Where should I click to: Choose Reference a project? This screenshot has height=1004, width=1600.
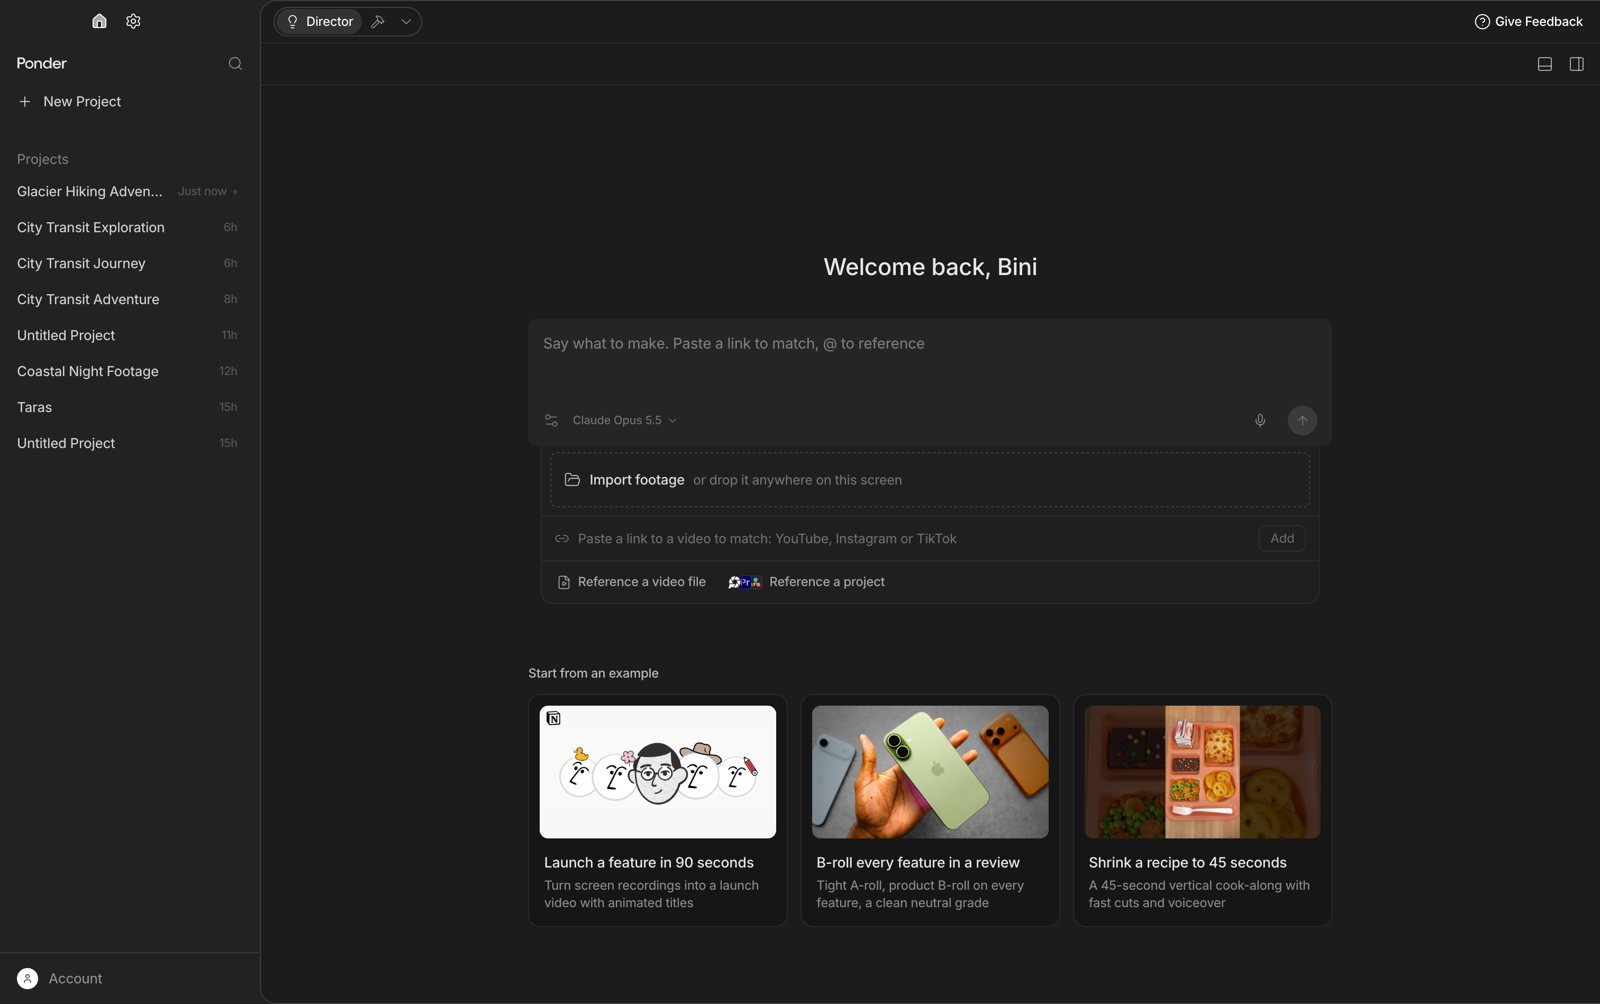(807, 582)
